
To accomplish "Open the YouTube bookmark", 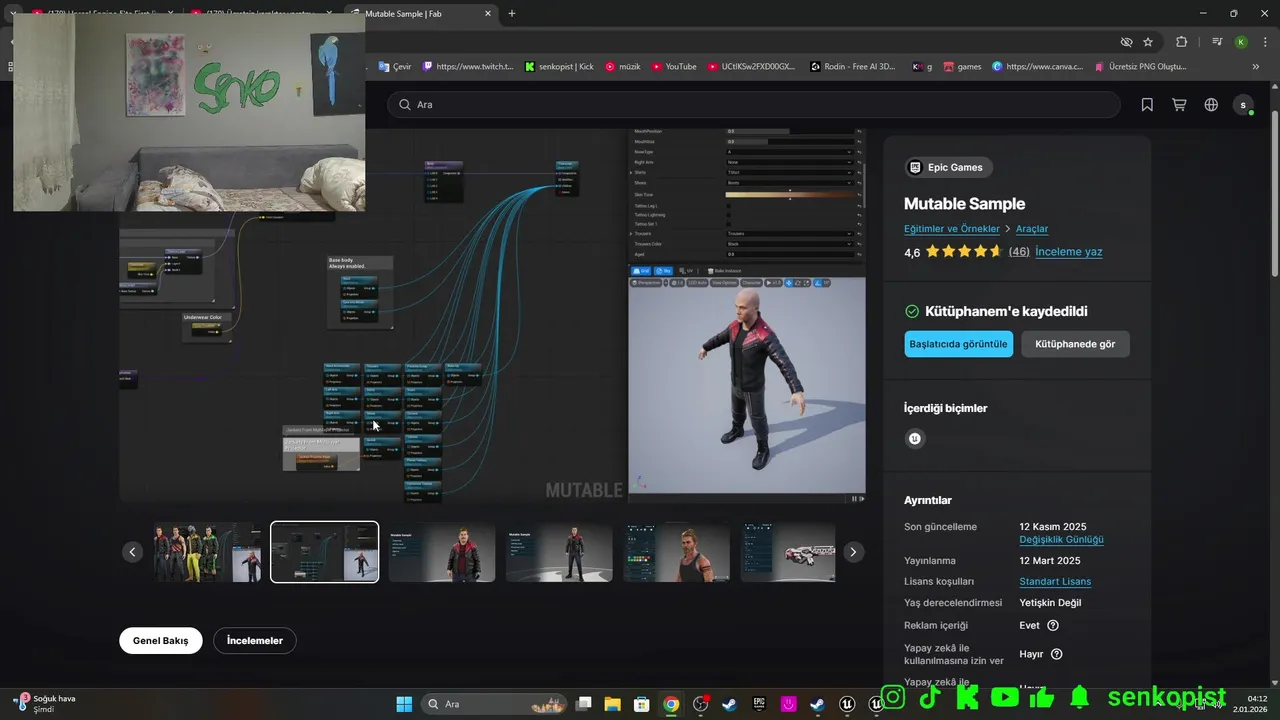I will (674, 66).
